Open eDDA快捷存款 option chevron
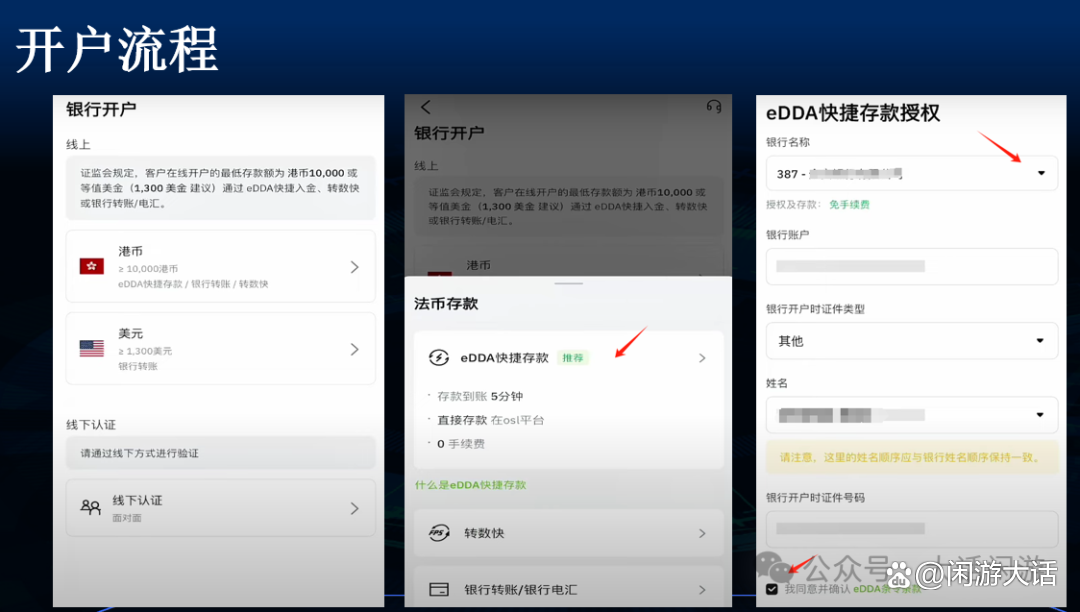 tap(702, 358)
